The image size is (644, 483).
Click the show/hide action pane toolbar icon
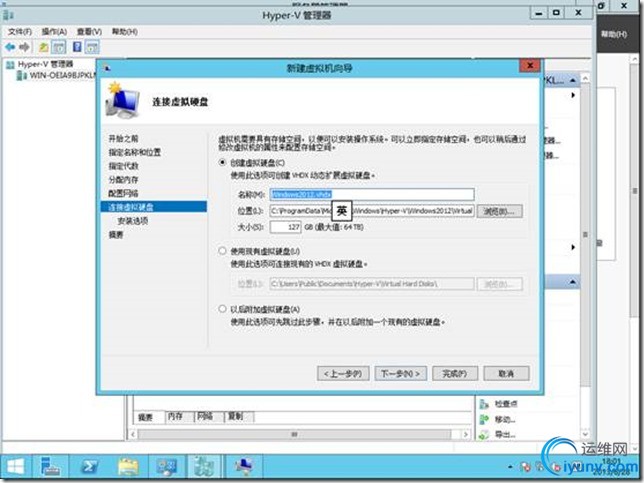(92, 47)
